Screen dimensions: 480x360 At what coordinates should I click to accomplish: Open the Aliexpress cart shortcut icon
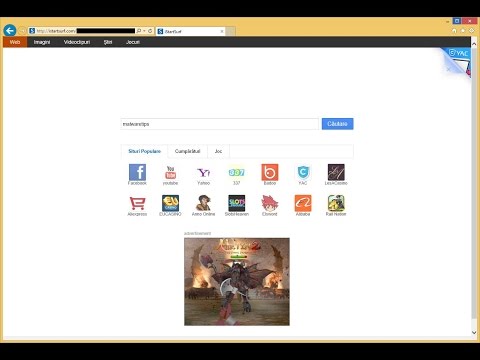point(137,203)
